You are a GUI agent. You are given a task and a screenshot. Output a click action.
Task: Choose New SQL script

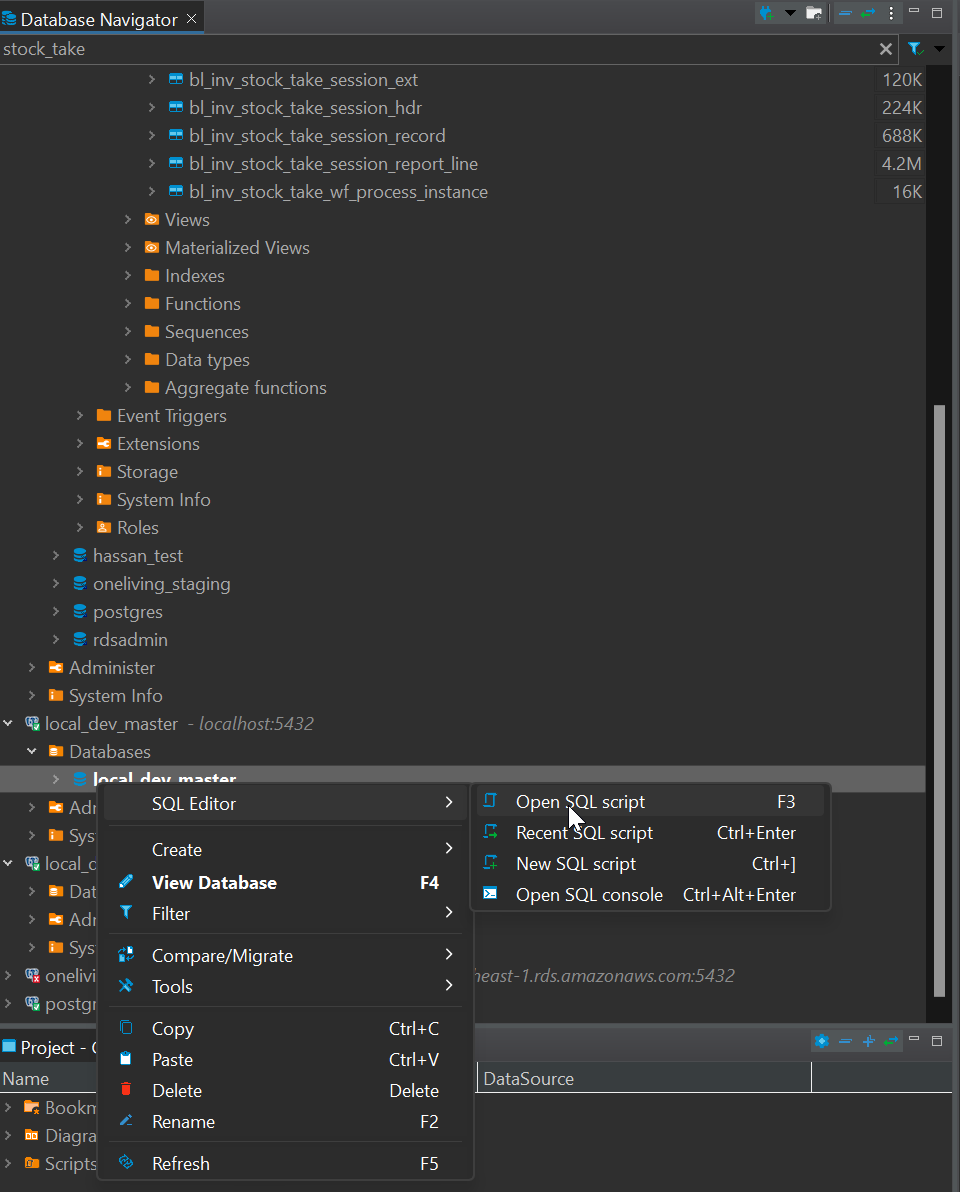coord(651,864)
